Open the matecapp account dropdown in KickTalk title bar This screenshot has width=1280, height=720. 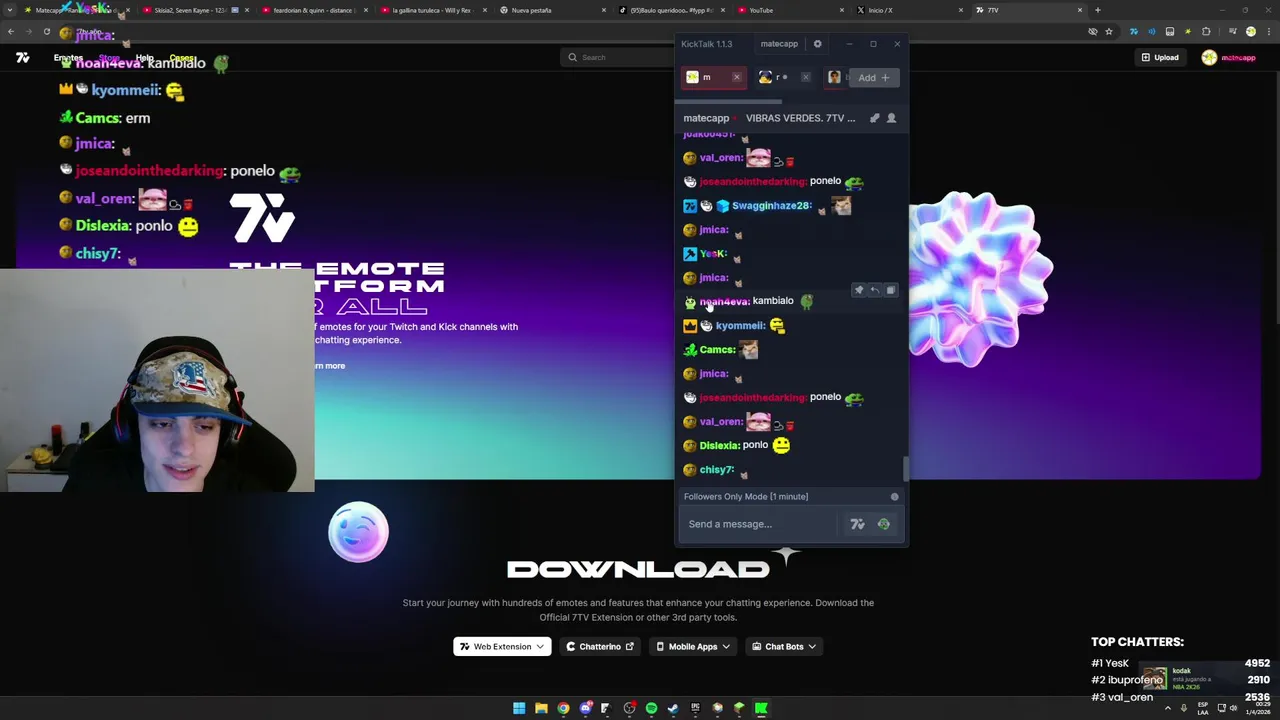click(779, 44)
